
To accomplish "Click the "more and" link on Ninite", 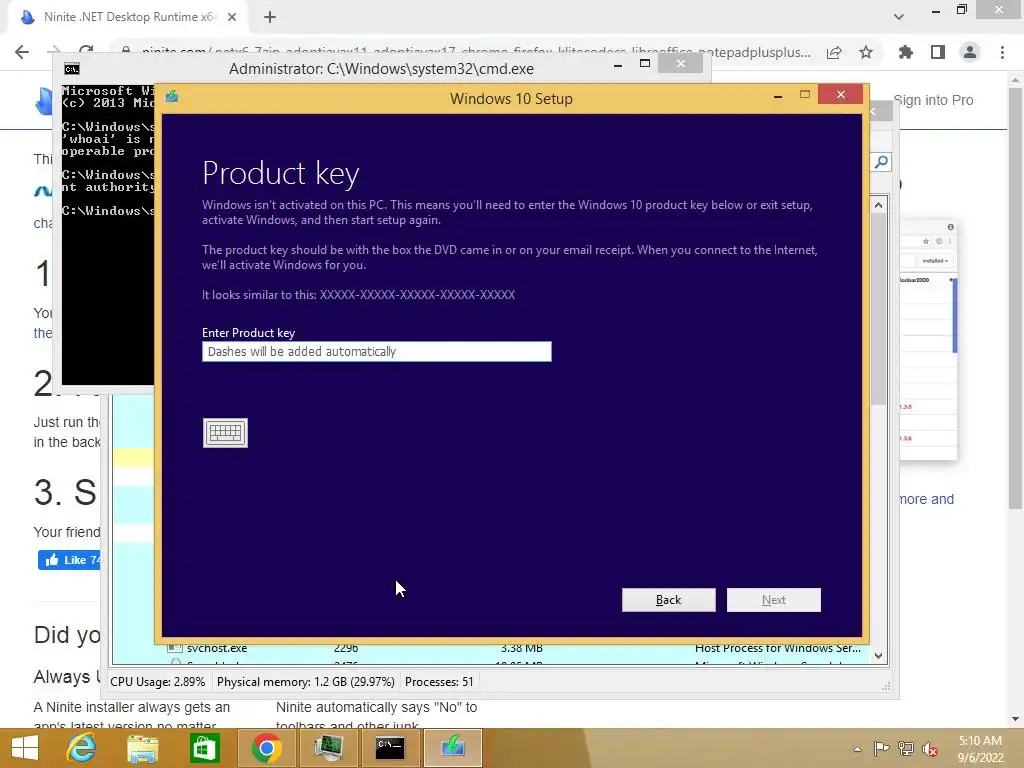I will point(926,499).
